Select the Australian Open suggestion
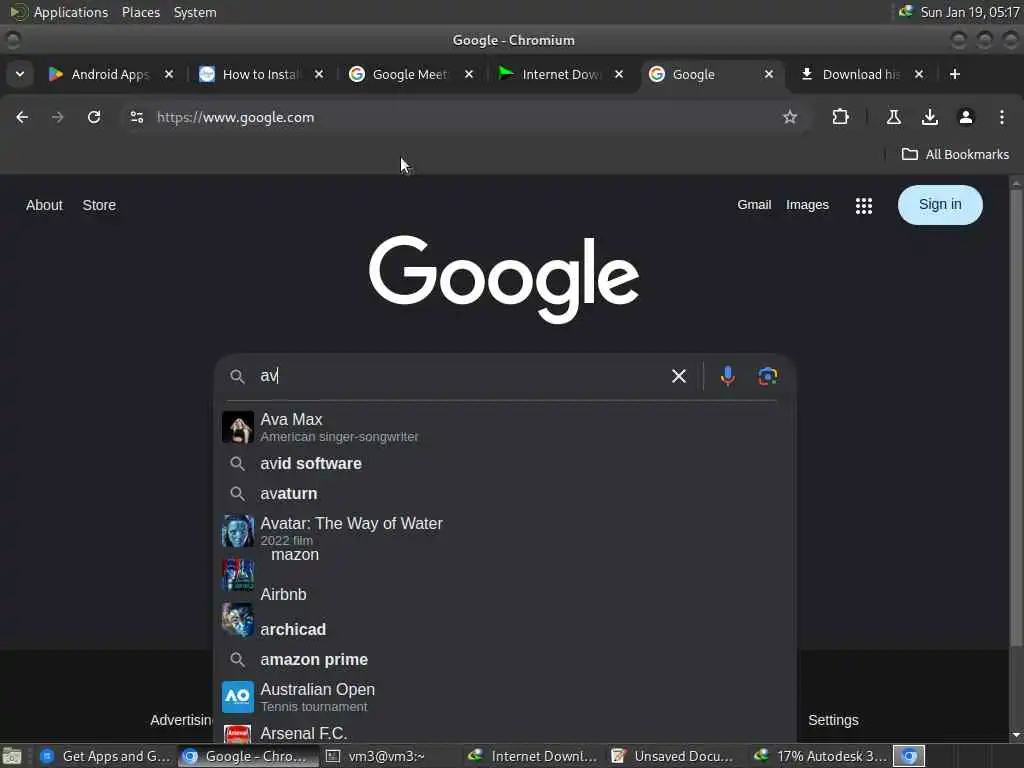This screenshot has height=768, width=1024. pyautogui.click(x=505, y=697)
